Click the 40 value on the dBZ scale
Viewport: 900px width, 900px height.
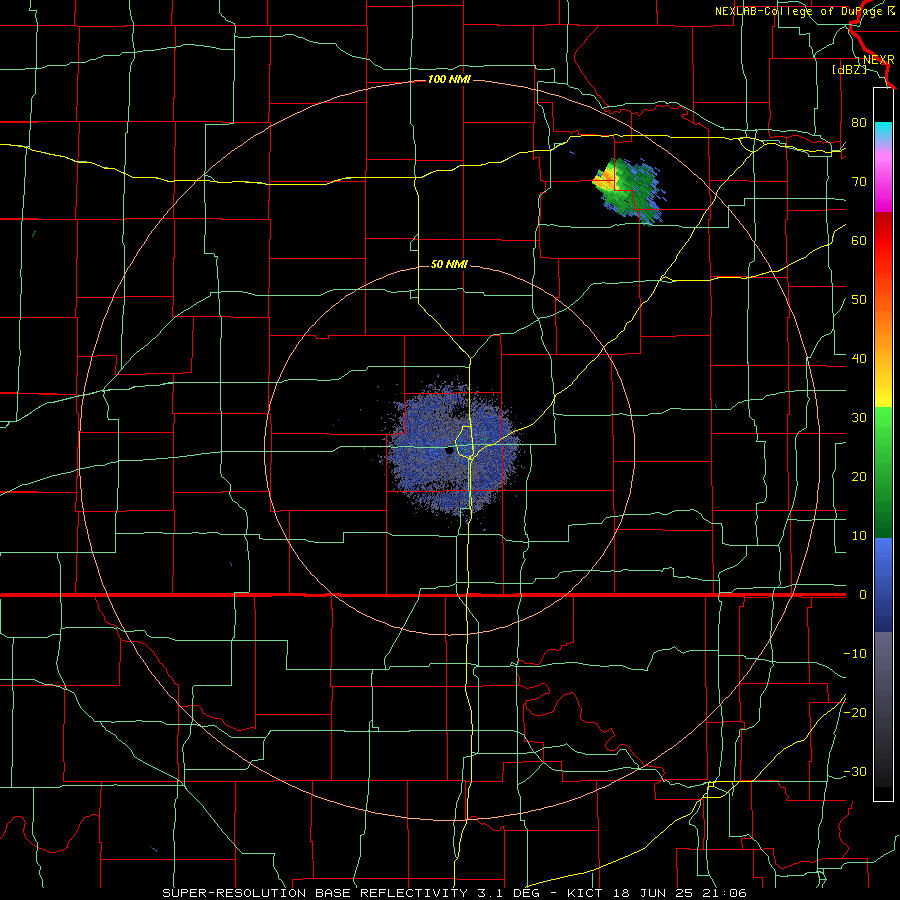pos(859,359)
